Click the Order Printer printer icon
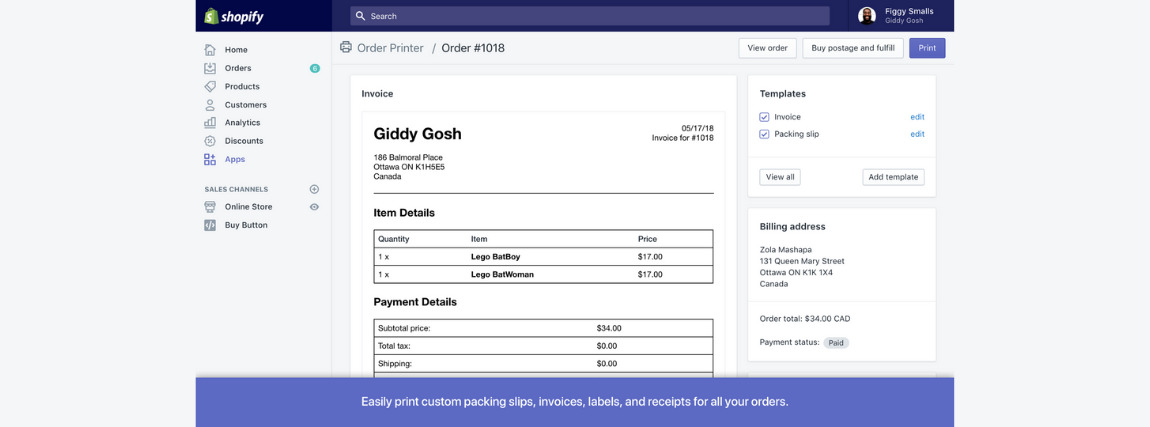 tap(345, 48)
